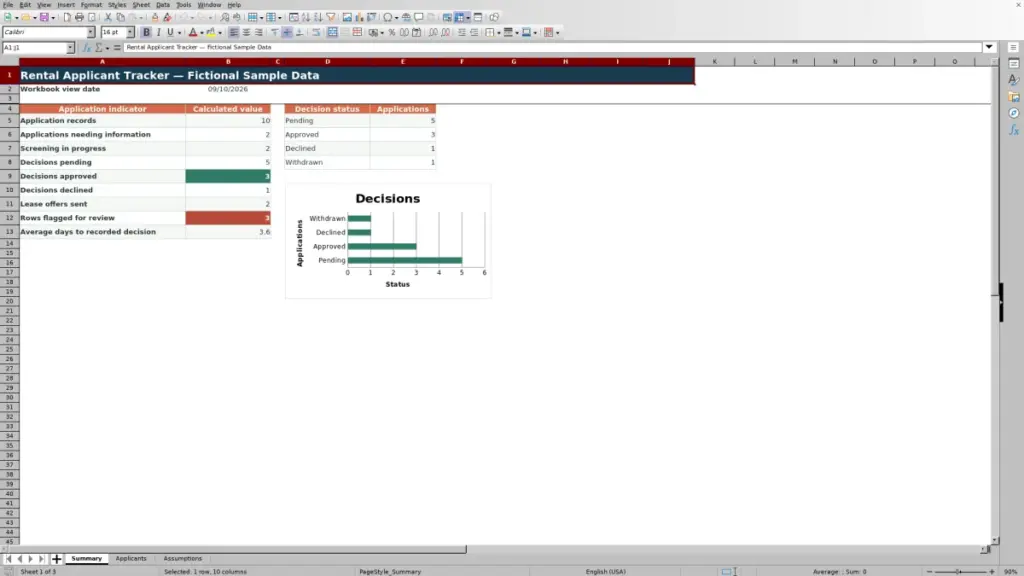Open font color dropdown arrow

(202, 33)
